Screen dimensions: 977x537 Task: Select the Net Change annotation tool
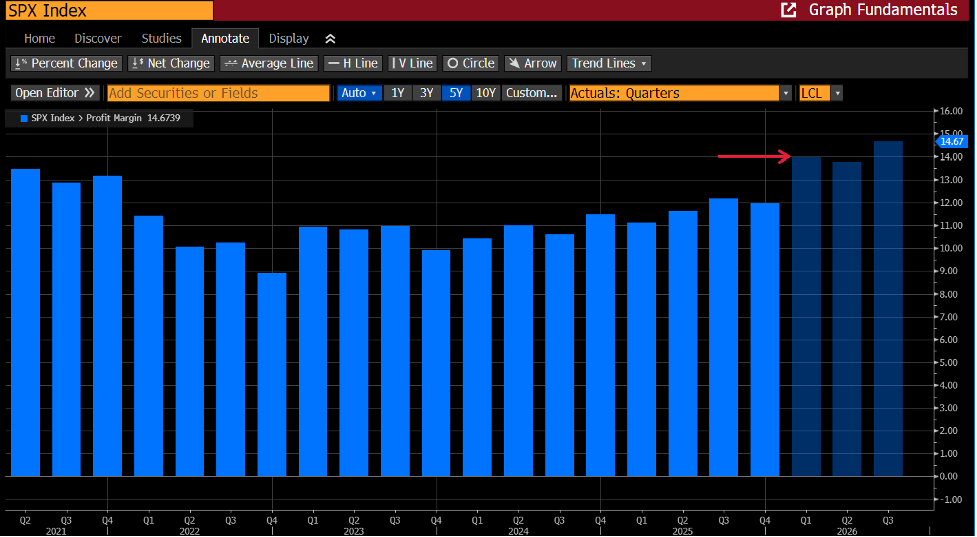[171, 64]
